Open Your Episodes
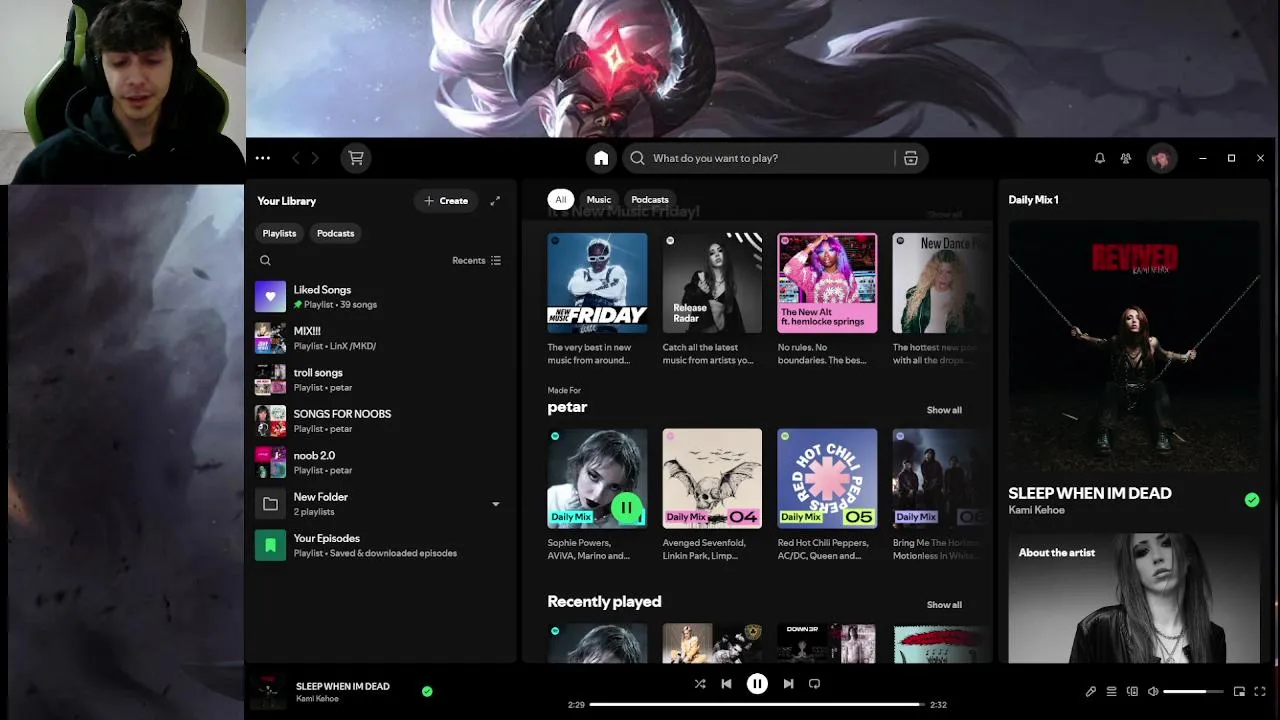 click(x=380, y=545)
